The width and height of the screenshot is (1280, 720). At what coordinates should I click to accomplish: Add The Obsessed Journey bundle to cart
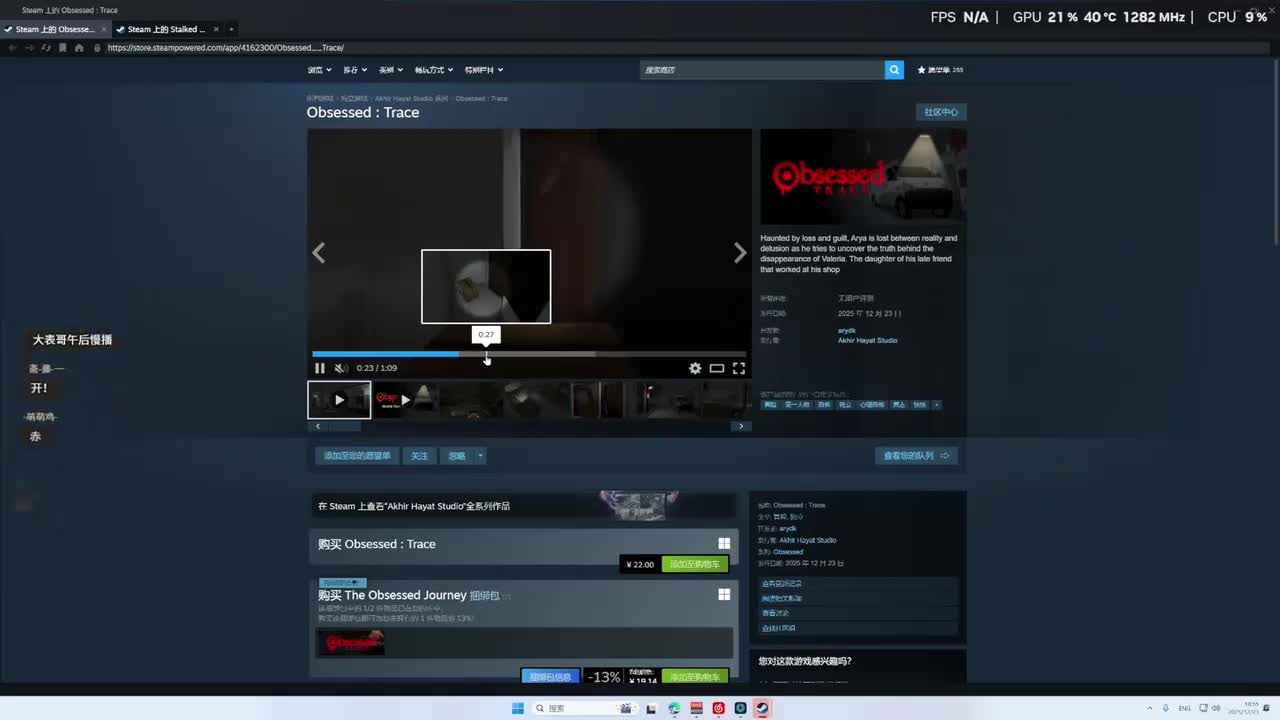click(695, 677)
